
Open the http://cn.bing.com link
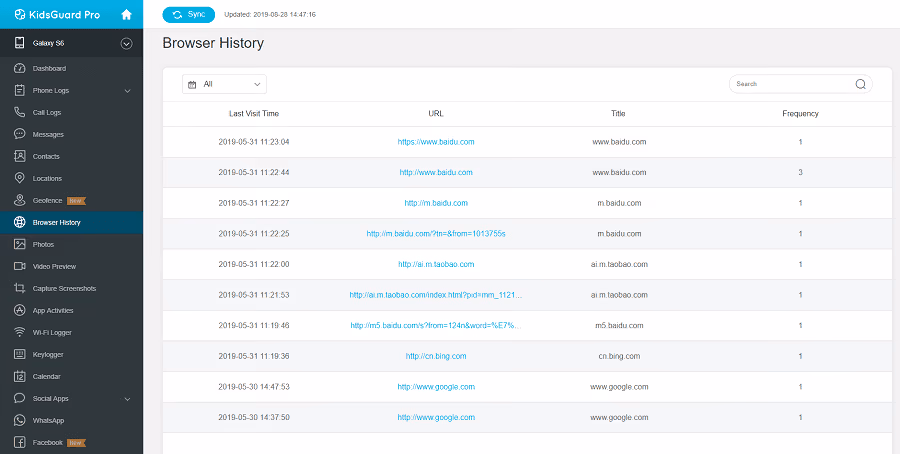(436, 356)
